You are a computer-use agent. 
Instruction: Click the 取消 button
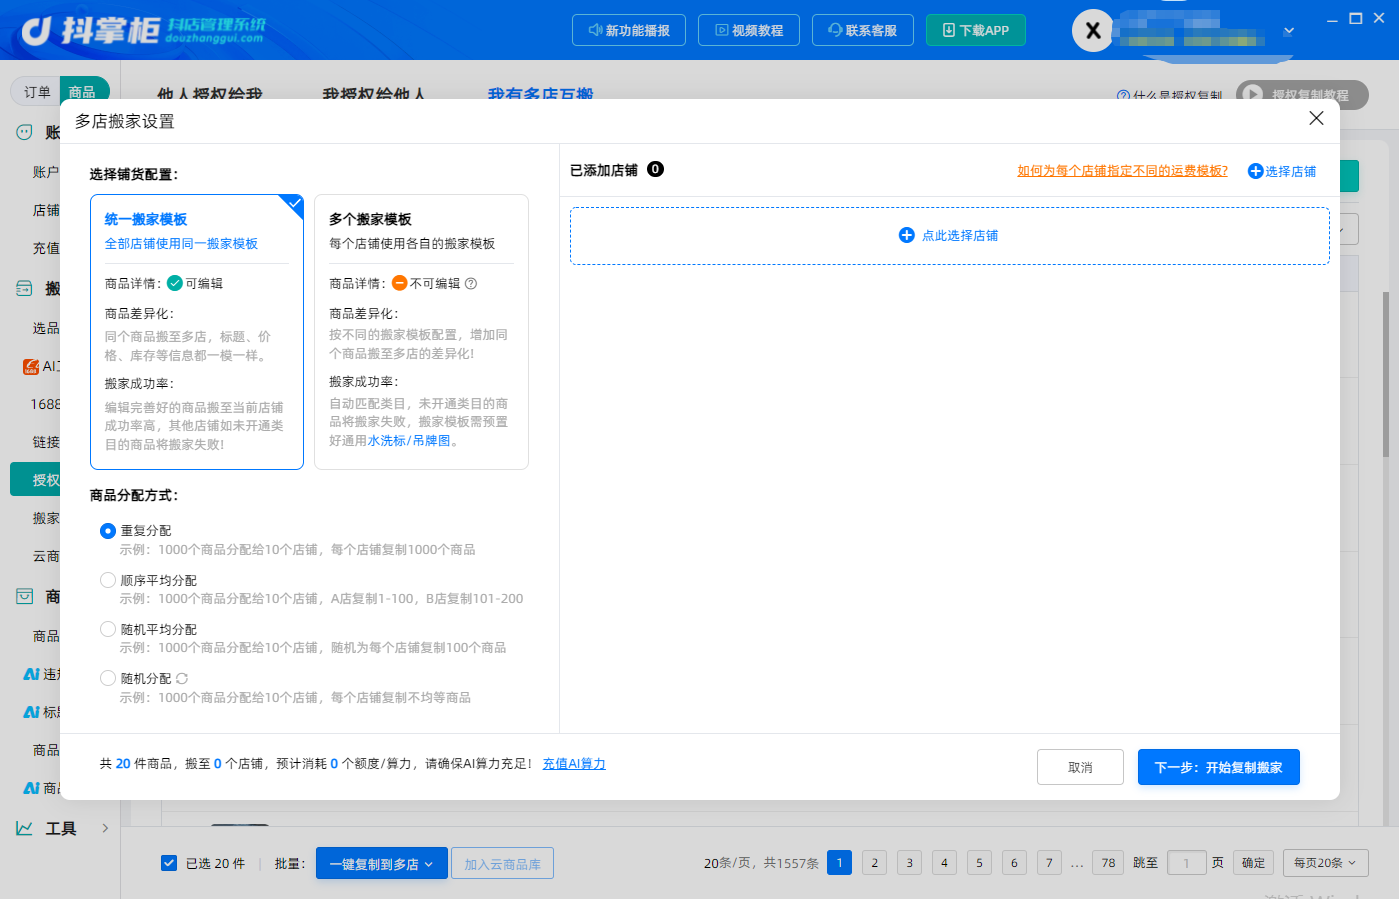tap(1080, 767)
